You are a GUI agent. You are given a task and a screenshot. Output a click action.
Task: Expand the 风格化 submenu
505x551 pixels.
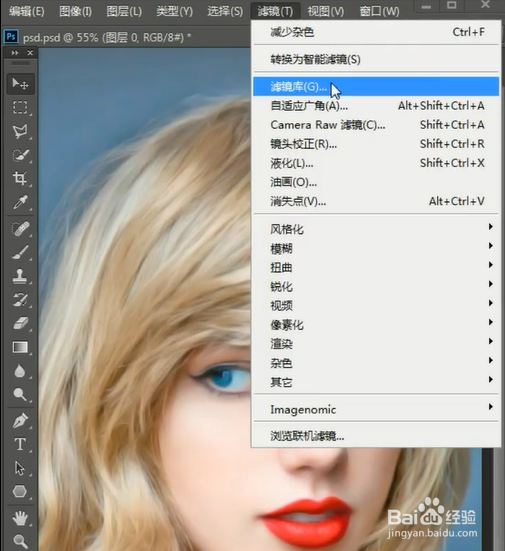[x=376, y=229]
